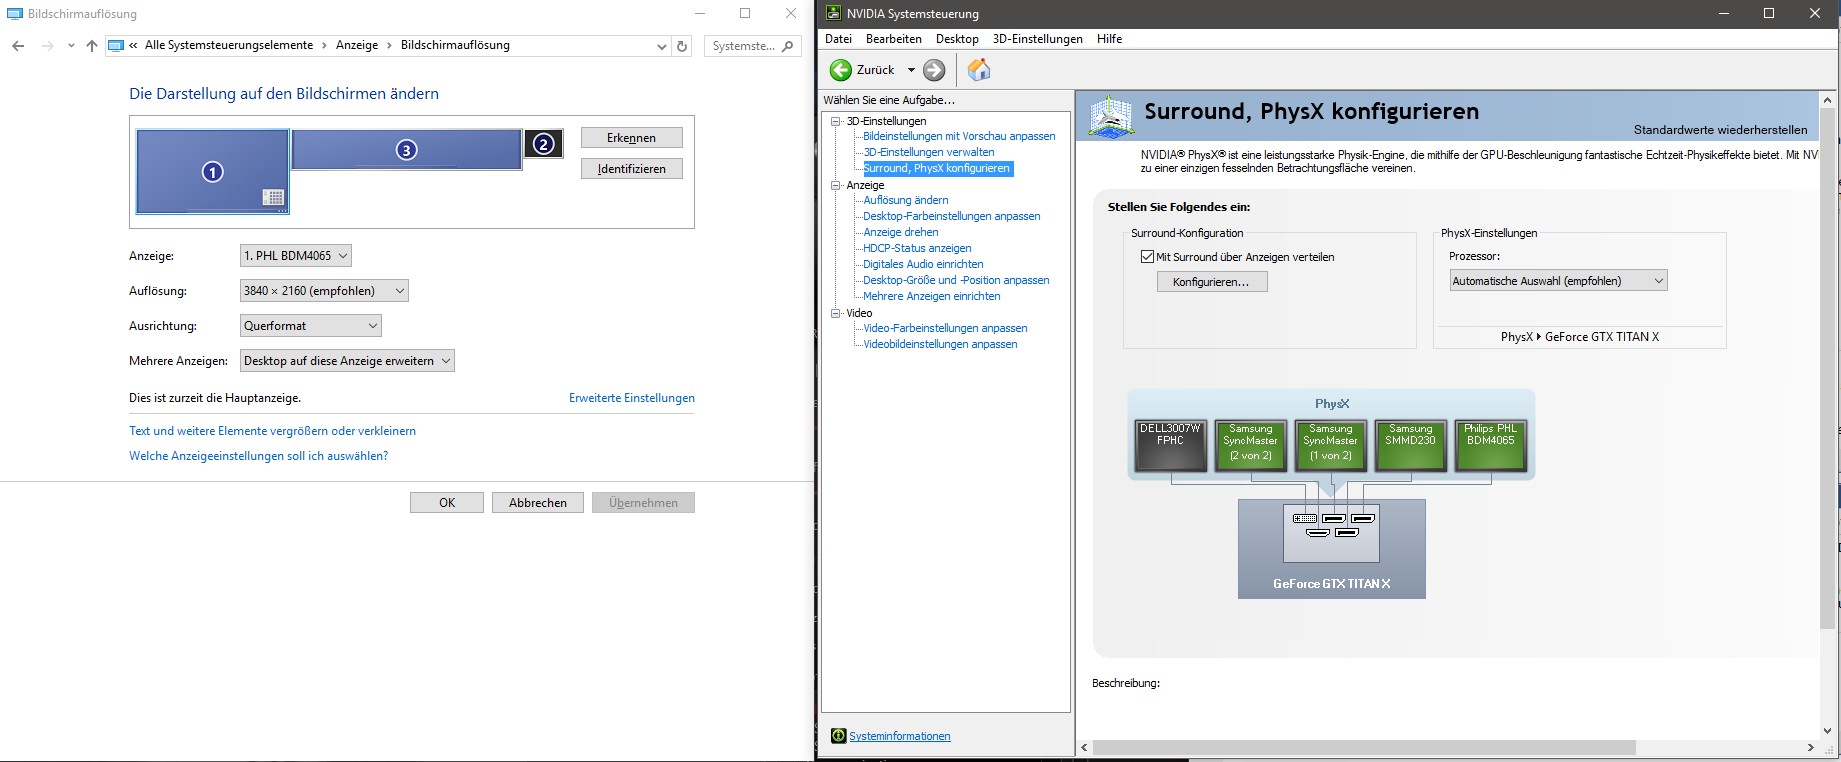Toggle Mit Surround über Anzeigen verteilen checkbox
Viewport: 1841px width, 762px height.
pos(1147,256)
